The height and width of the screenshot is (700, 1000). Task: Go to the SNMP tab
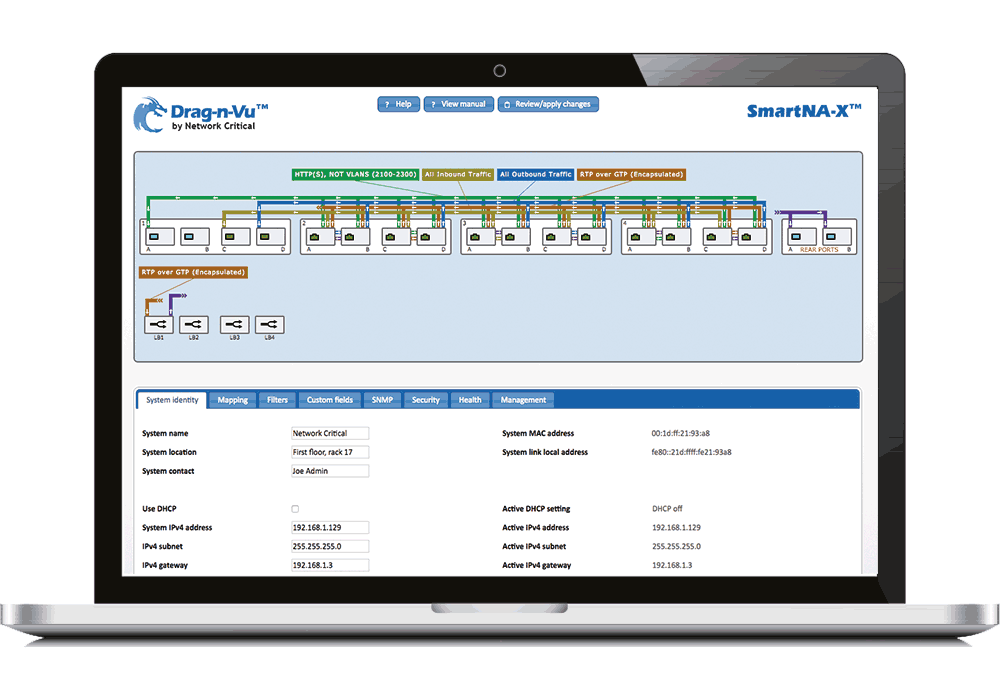coord(383,400)
